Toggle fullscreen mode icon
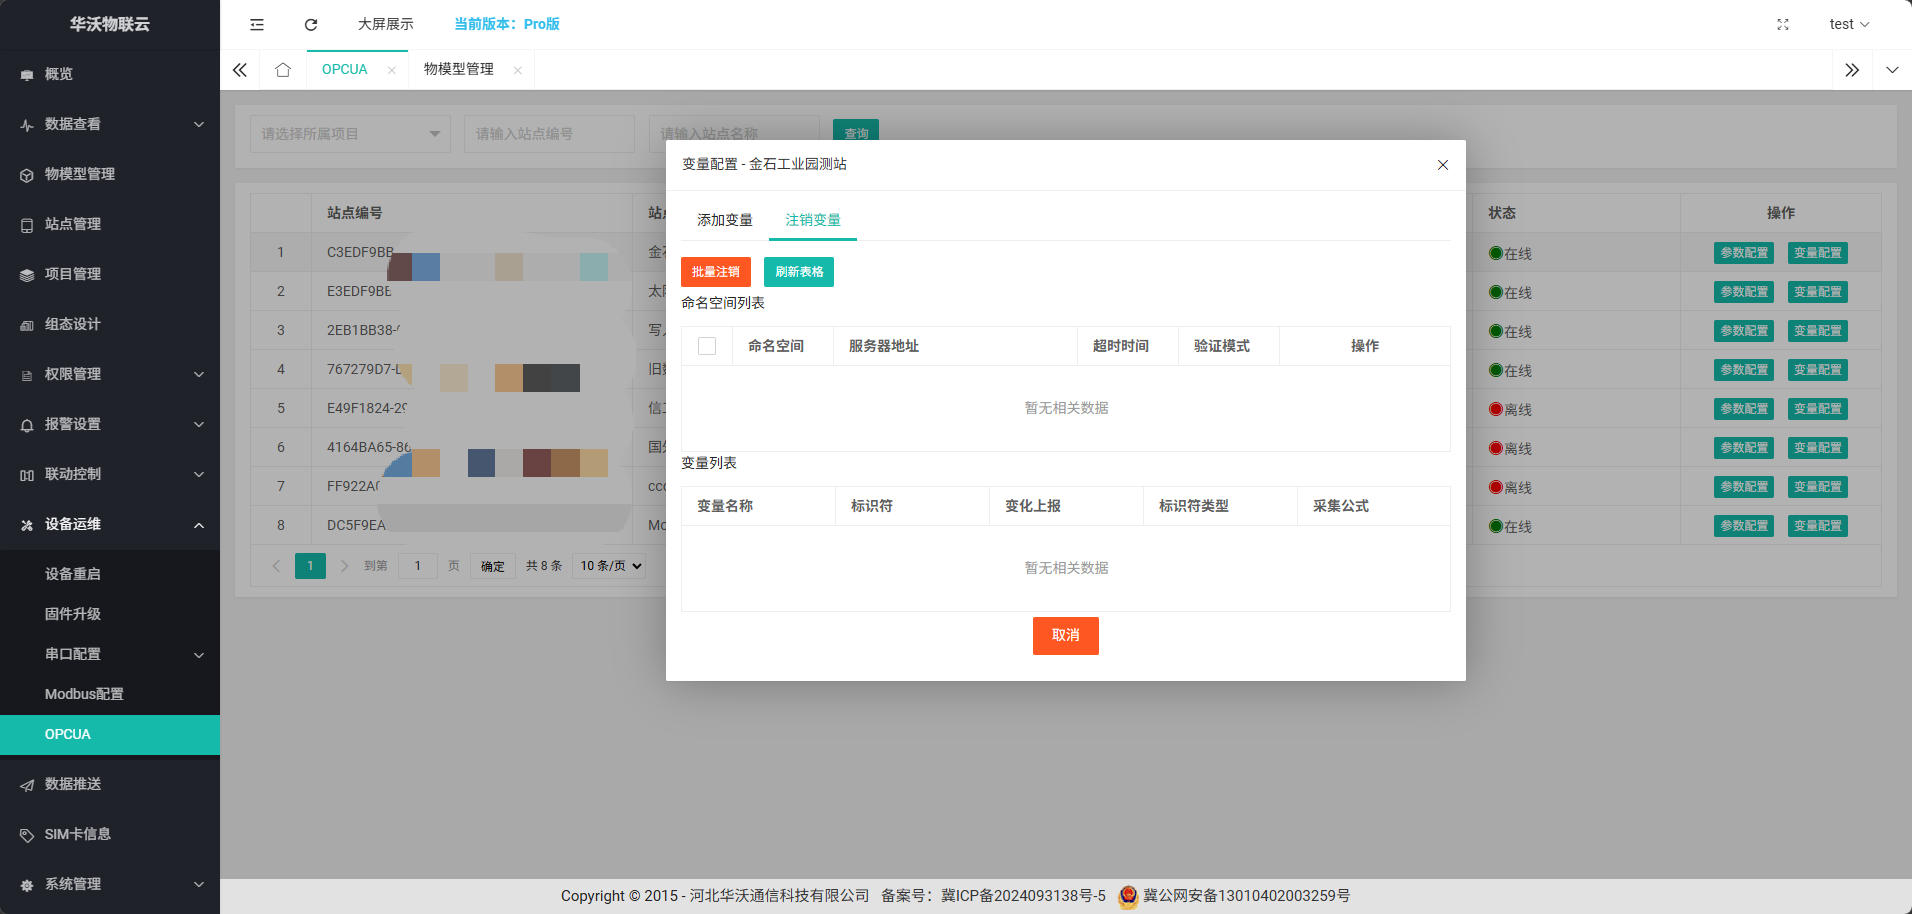 coord(1782,24)
